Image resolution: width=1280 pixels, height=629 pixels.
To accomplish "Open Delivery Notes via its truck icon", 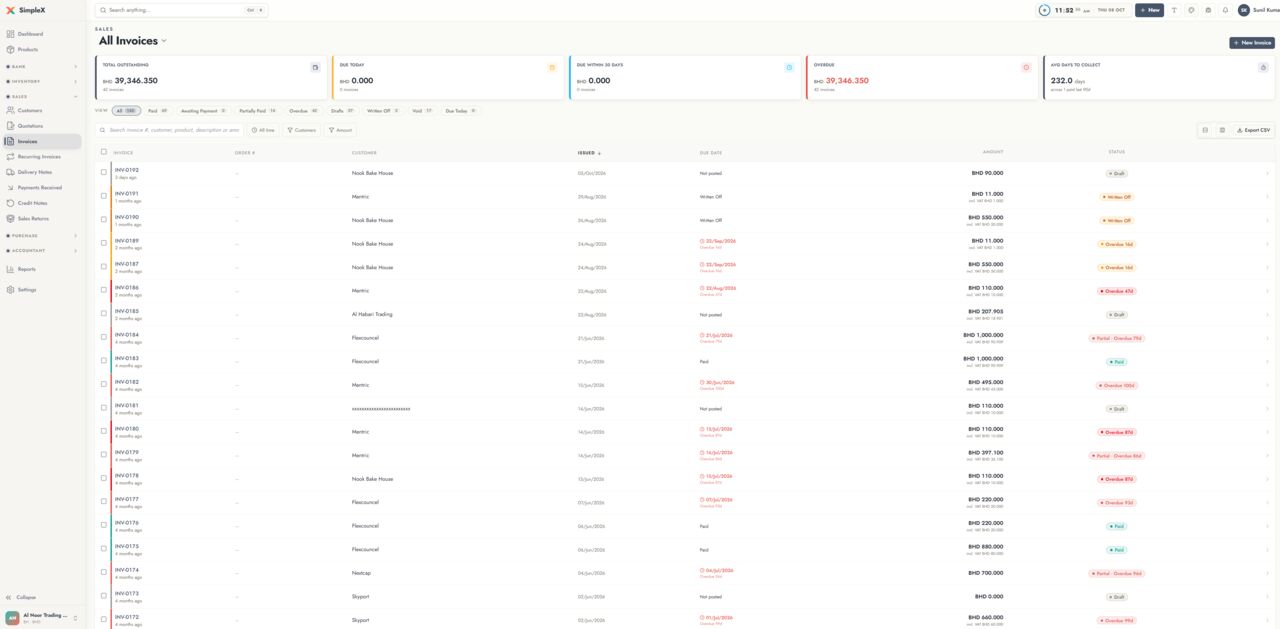I will [11, 172].
